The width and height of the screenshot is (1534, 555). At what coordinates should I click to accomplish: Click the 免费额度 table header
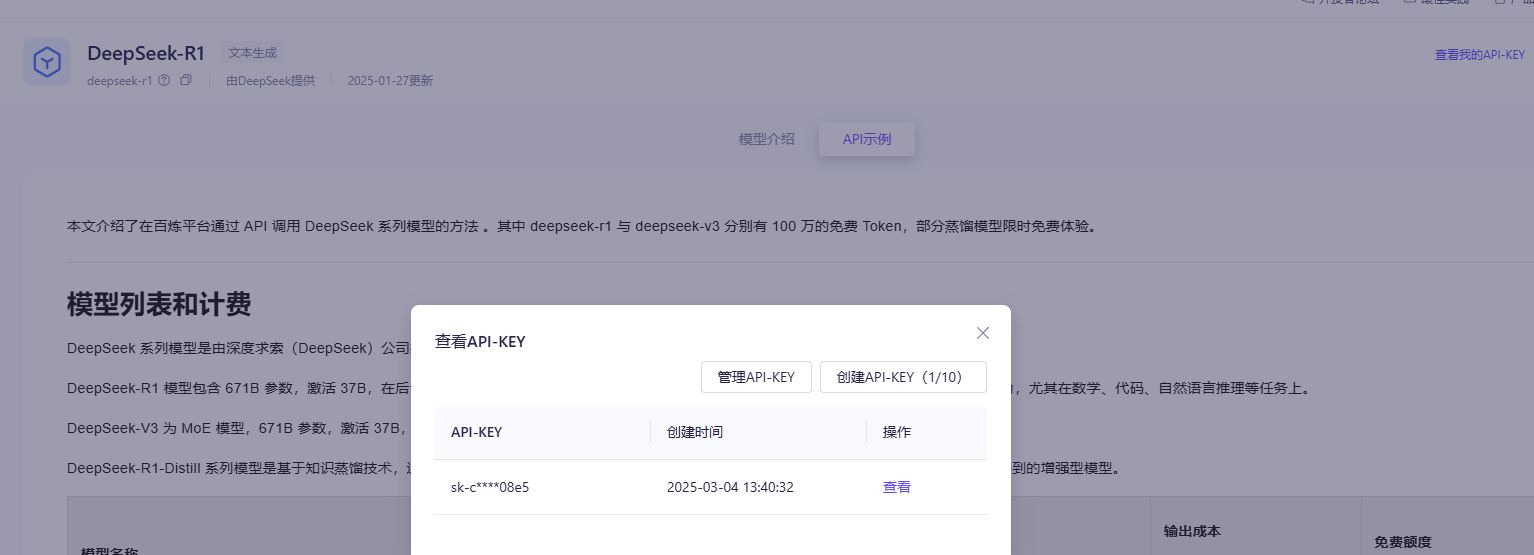(x=1403, y=541)
